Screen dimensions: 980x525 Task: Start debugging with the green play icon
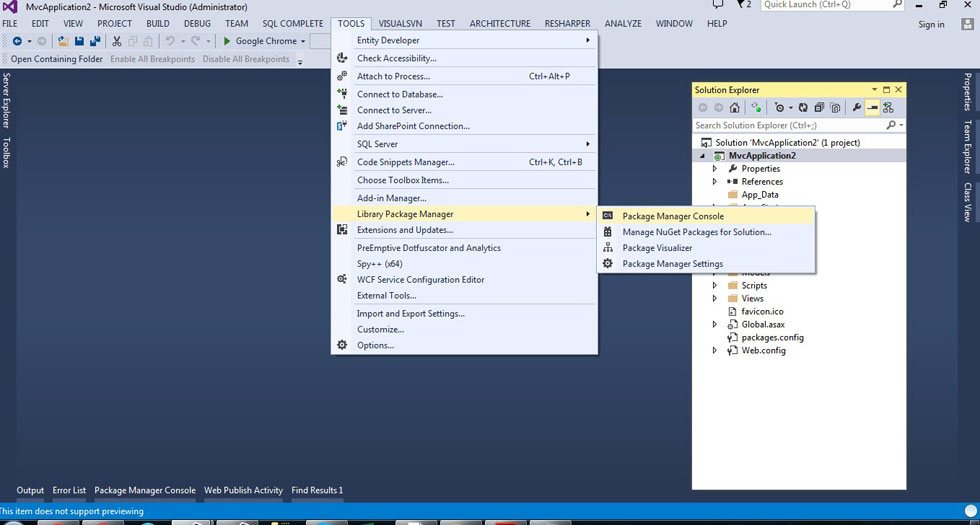pos(227,41)
